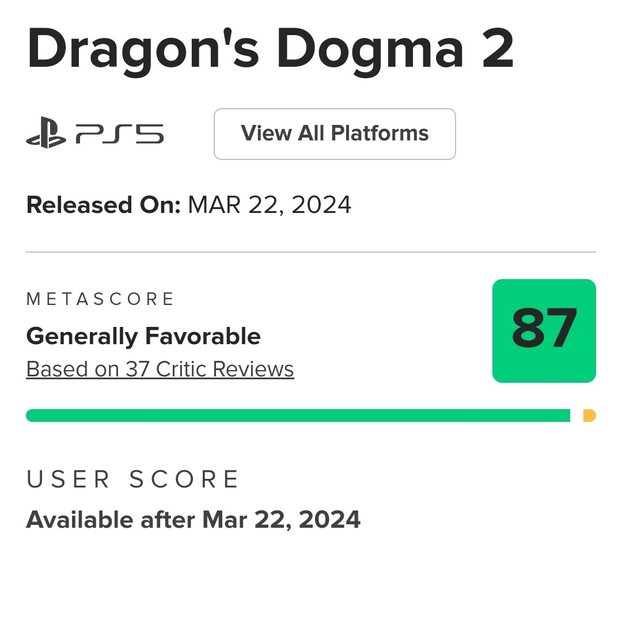622x640 pixels.
Task: Open the View All Platforms button
Action: [334, 134]
